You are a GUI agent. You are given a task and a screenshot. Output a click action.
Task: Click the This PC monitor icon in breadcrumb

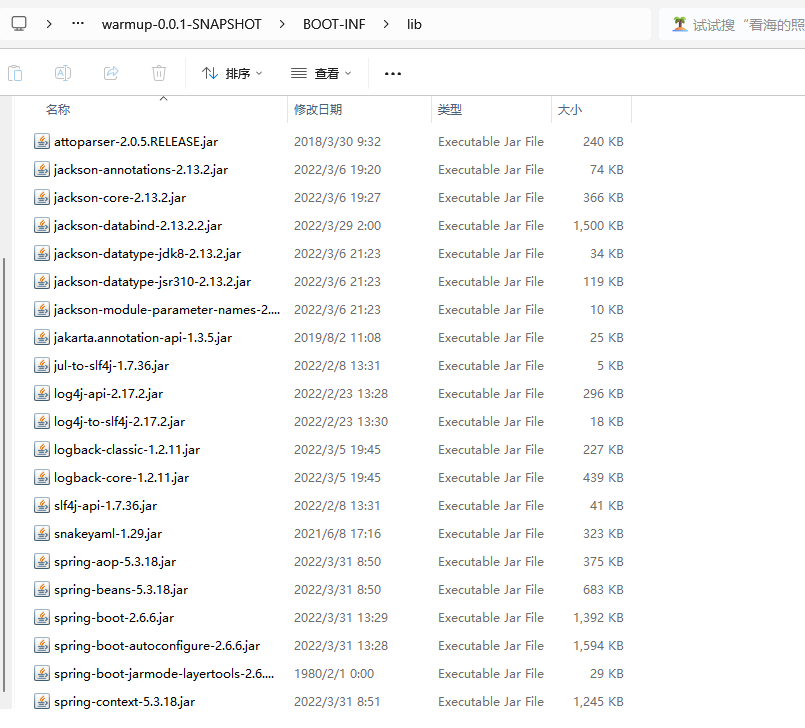click(19, 24)
